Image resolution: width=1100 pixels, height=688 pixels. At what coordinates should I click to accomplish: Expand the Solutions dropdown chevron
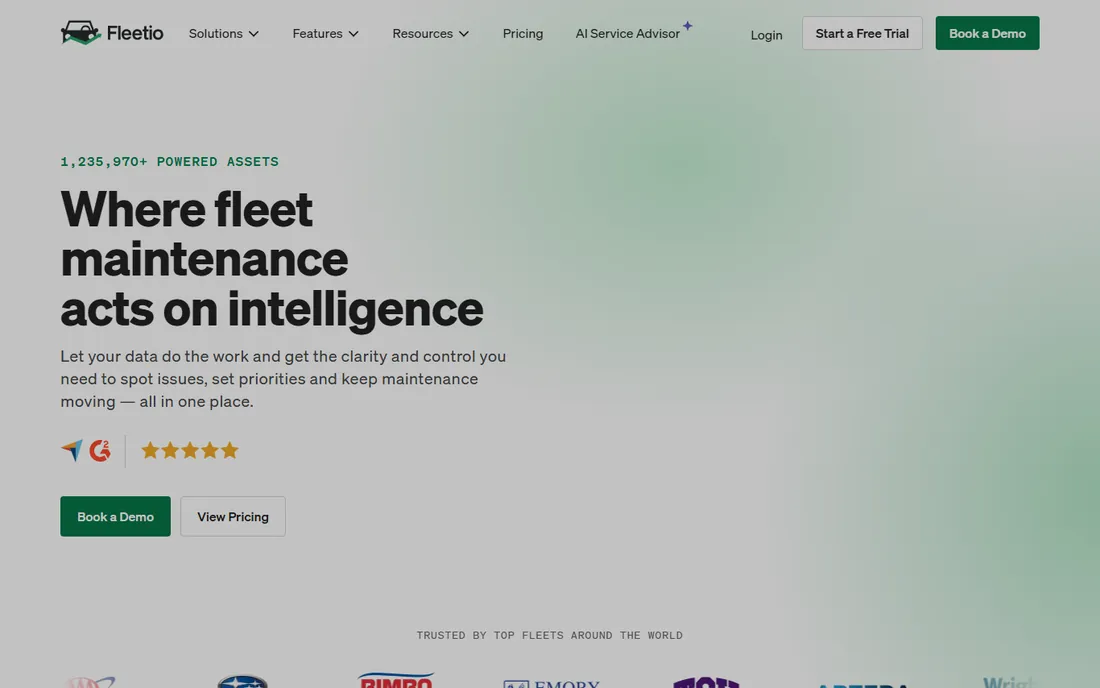[254, 34]
